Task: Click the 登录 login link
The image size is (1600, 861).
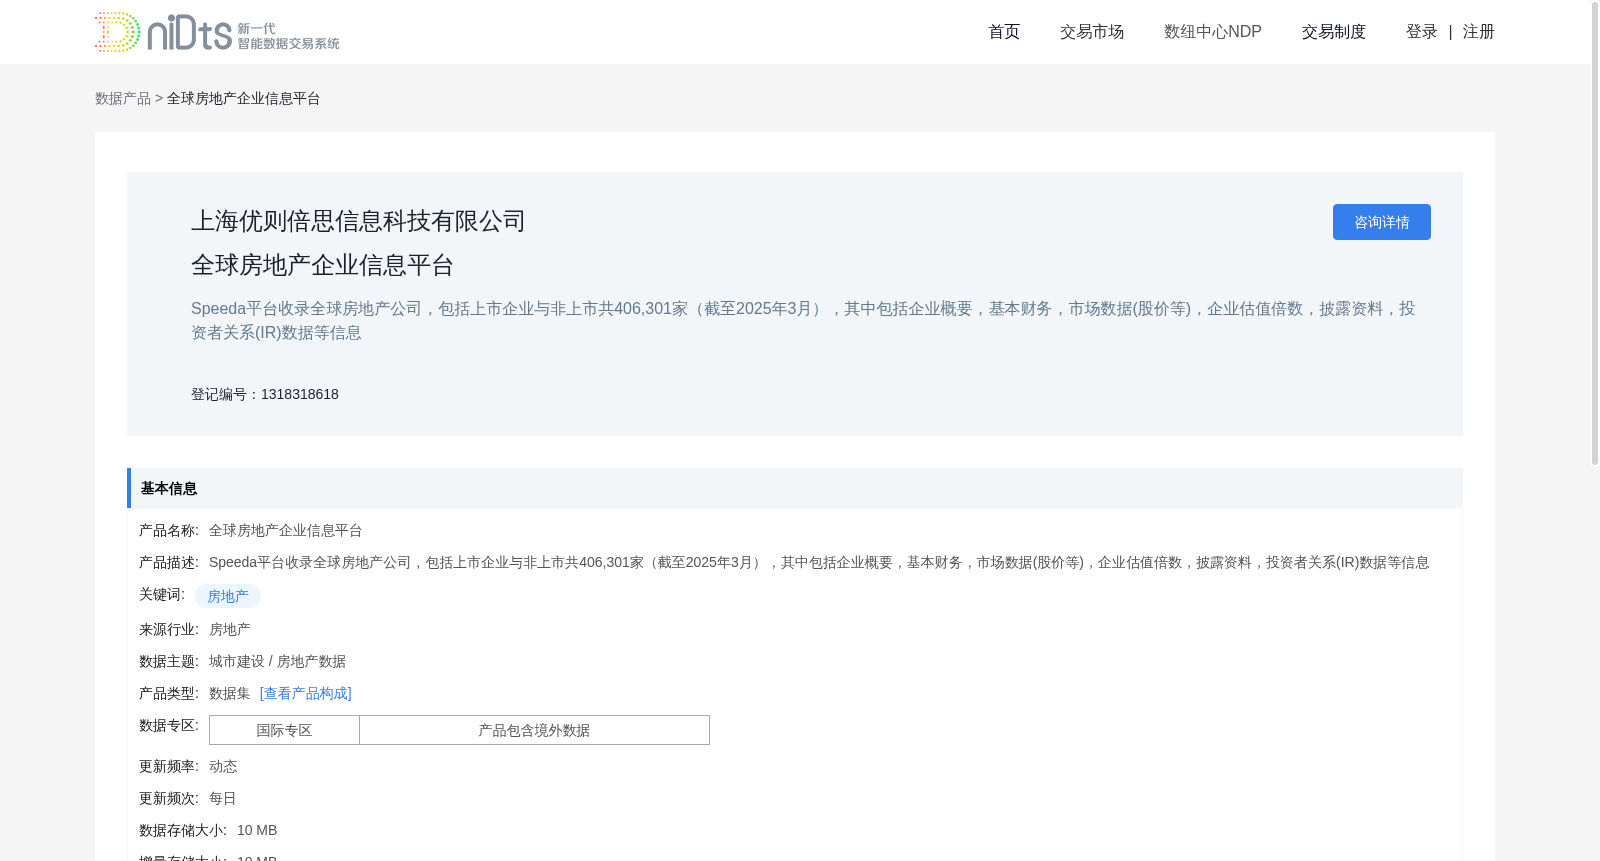Action: 1422,32
